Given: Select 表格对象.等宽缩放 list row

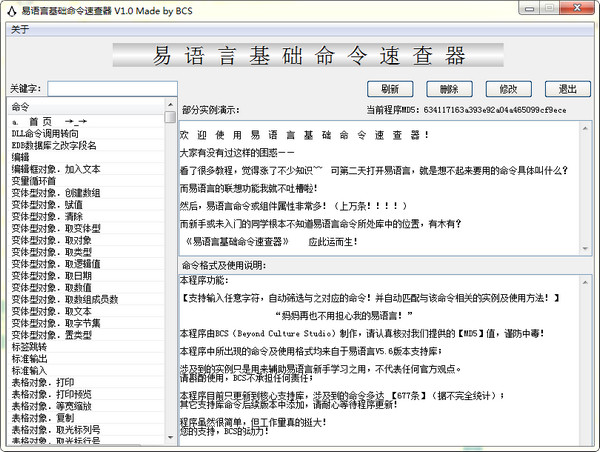Looking at the screenshot, I should point(86,406).
